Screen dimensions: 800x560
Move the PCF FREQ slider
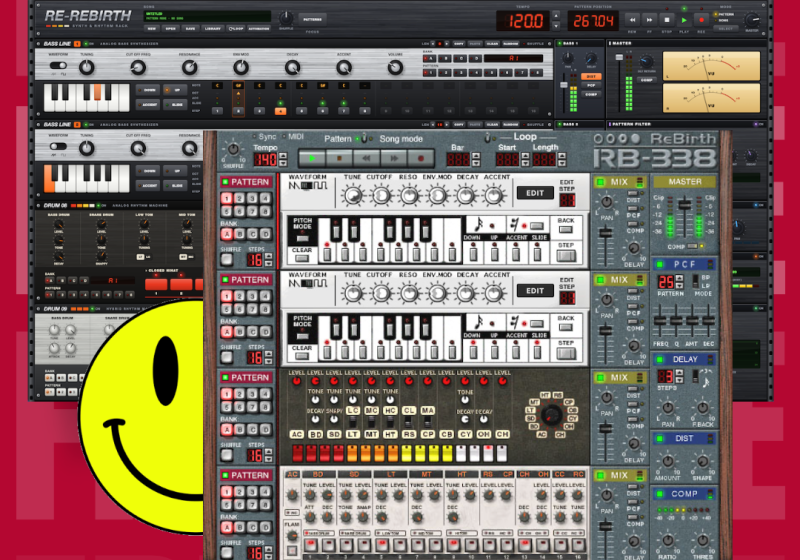[660, 320]
